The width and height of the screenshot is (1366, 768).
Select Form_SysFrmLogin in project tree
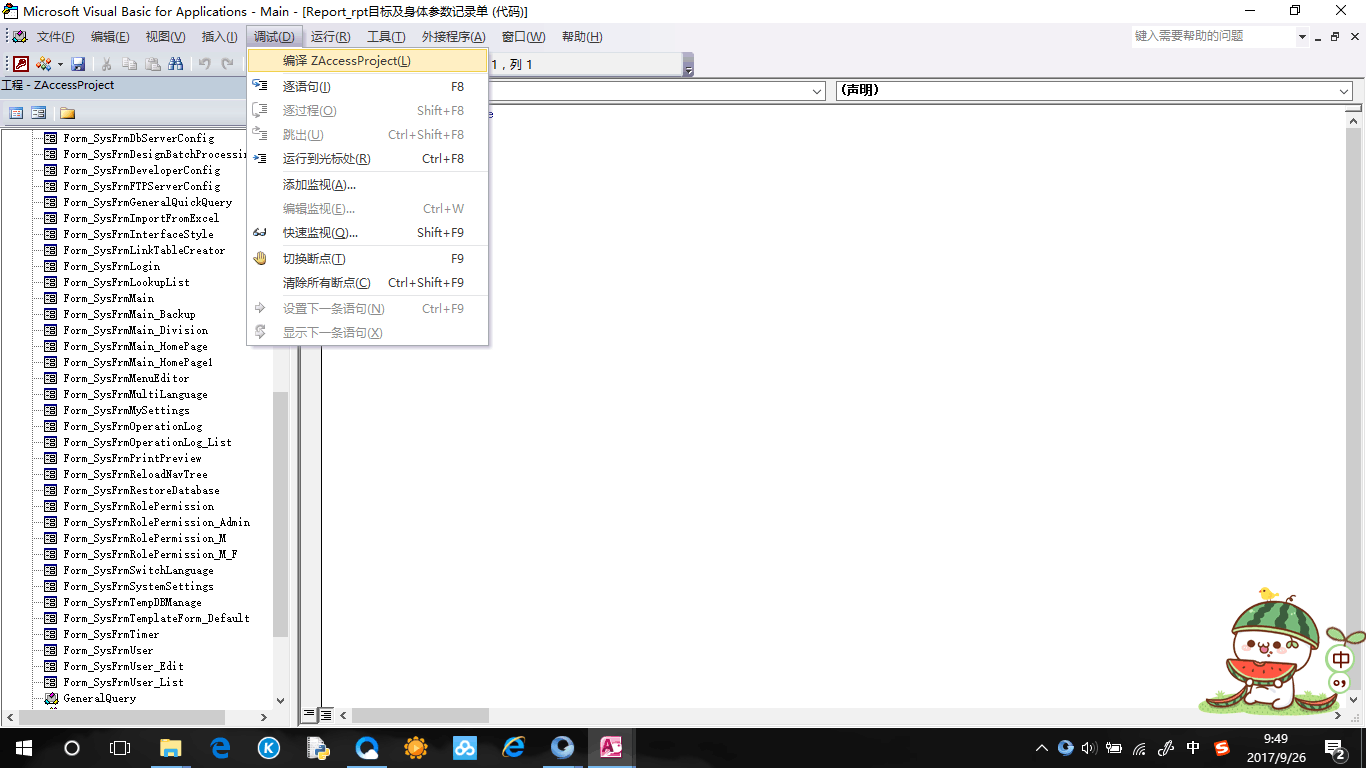tap(111, 266)
